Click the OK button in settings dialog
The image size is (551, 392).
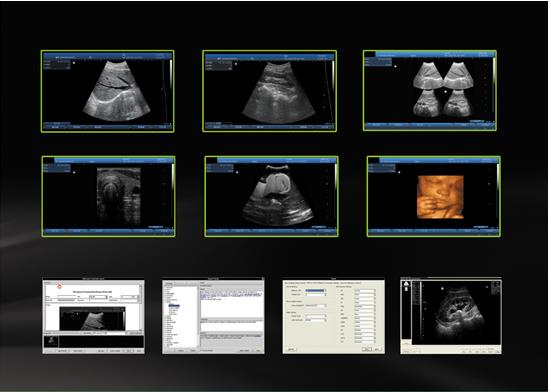point(367,349)
